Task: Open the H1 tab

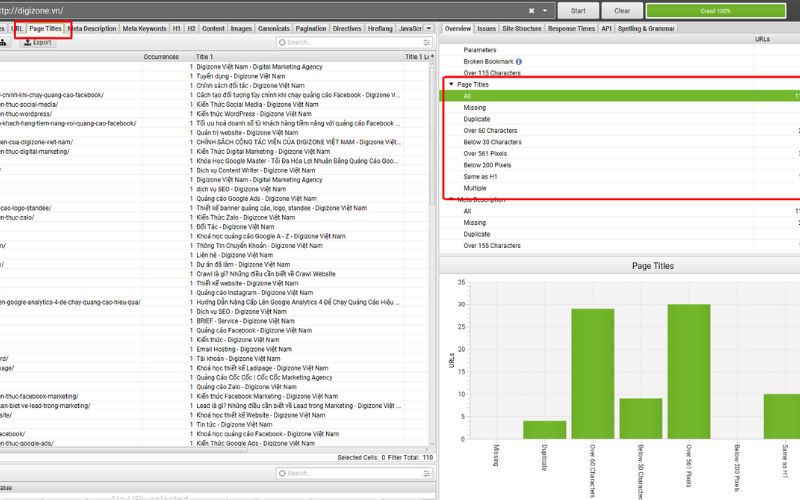Action: tap(177, 29)
